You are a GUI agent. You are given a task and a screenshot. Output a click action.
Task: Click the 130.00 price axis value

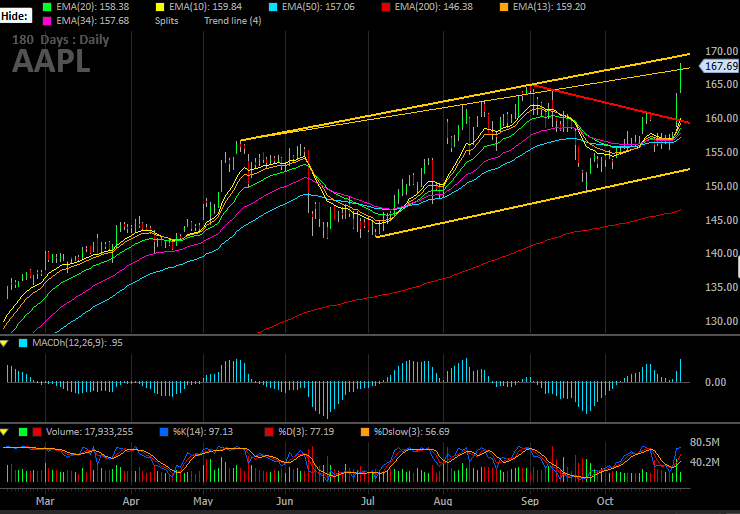coord(722,321)
